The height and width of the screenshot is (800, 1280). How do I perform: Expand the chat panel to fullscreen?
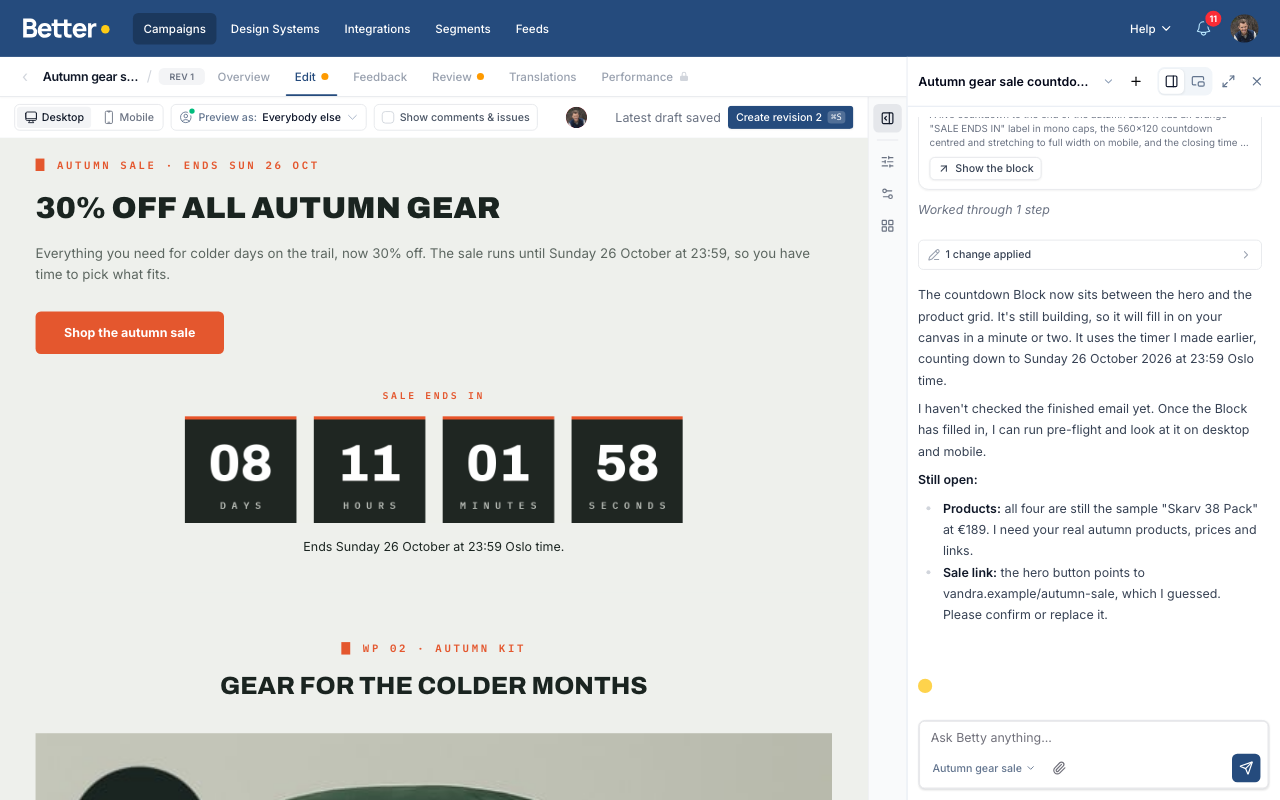[1228, 81]
